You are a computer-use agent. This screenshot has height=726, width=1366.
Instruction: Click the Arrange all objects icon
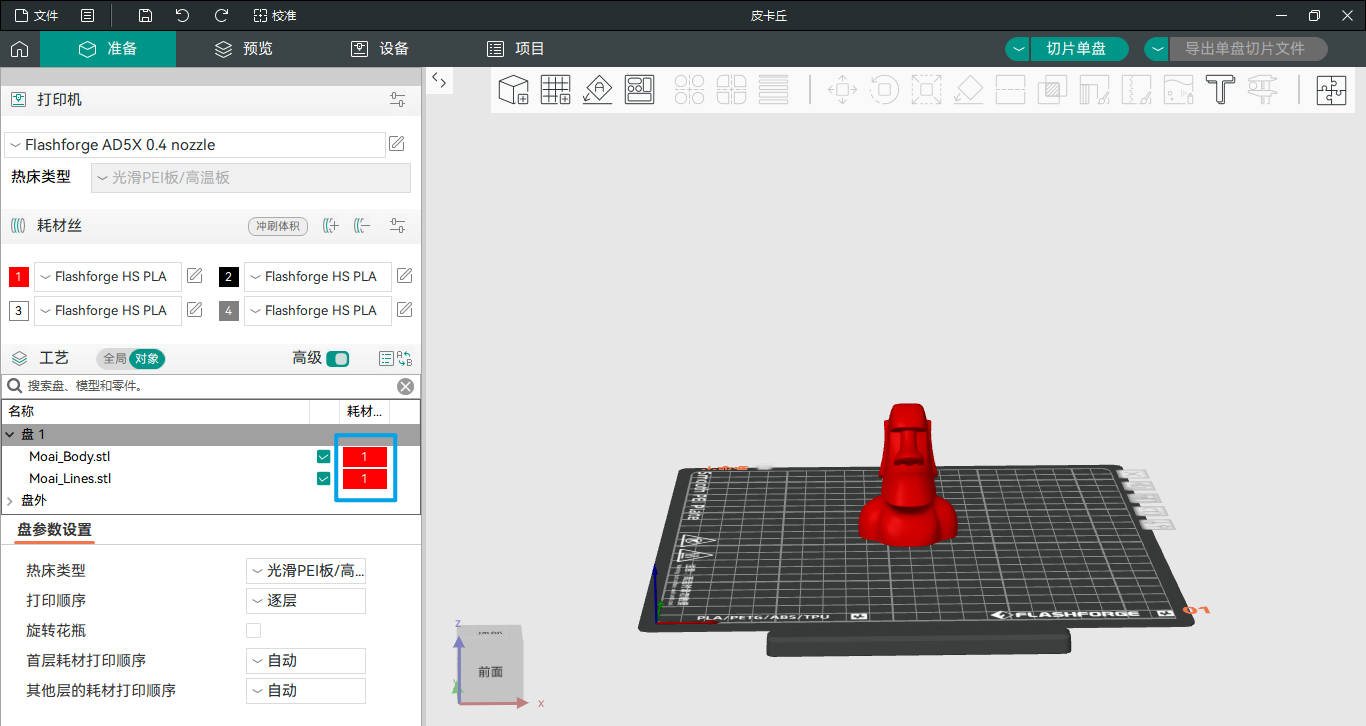[x=640, y=90]
